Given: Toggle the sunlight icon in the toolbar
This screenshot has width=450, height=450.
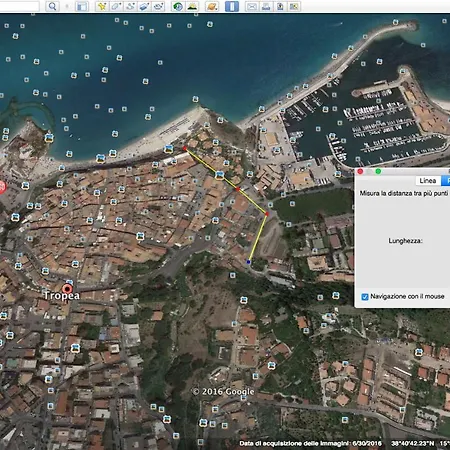Looking at the screenshot, I should click(192, 6).
